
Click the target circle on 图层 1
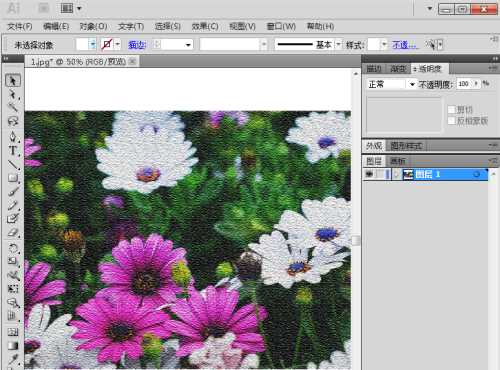click(x=477, y=174)
